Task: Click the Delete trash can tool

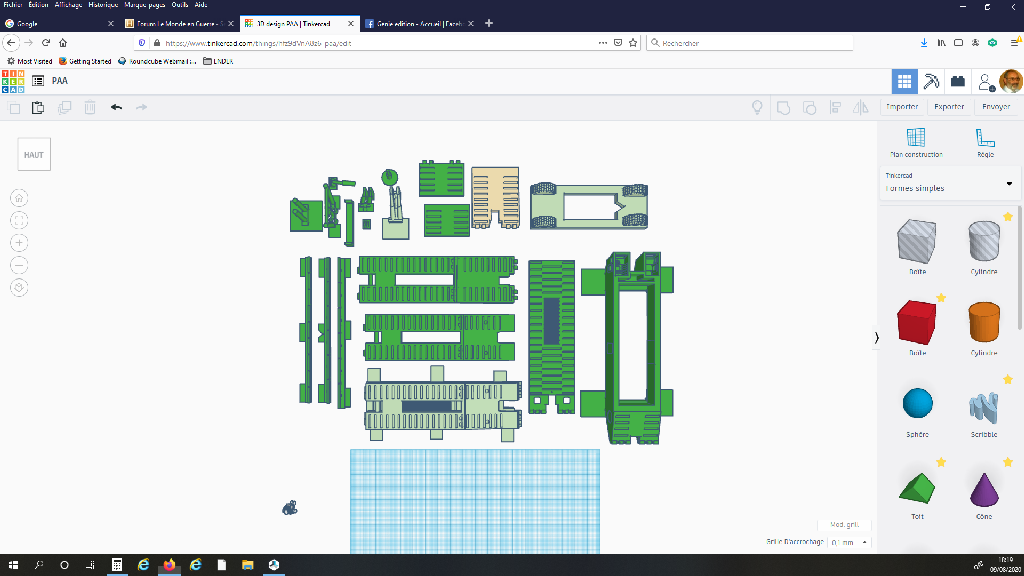Action: [x=90, y=108]
